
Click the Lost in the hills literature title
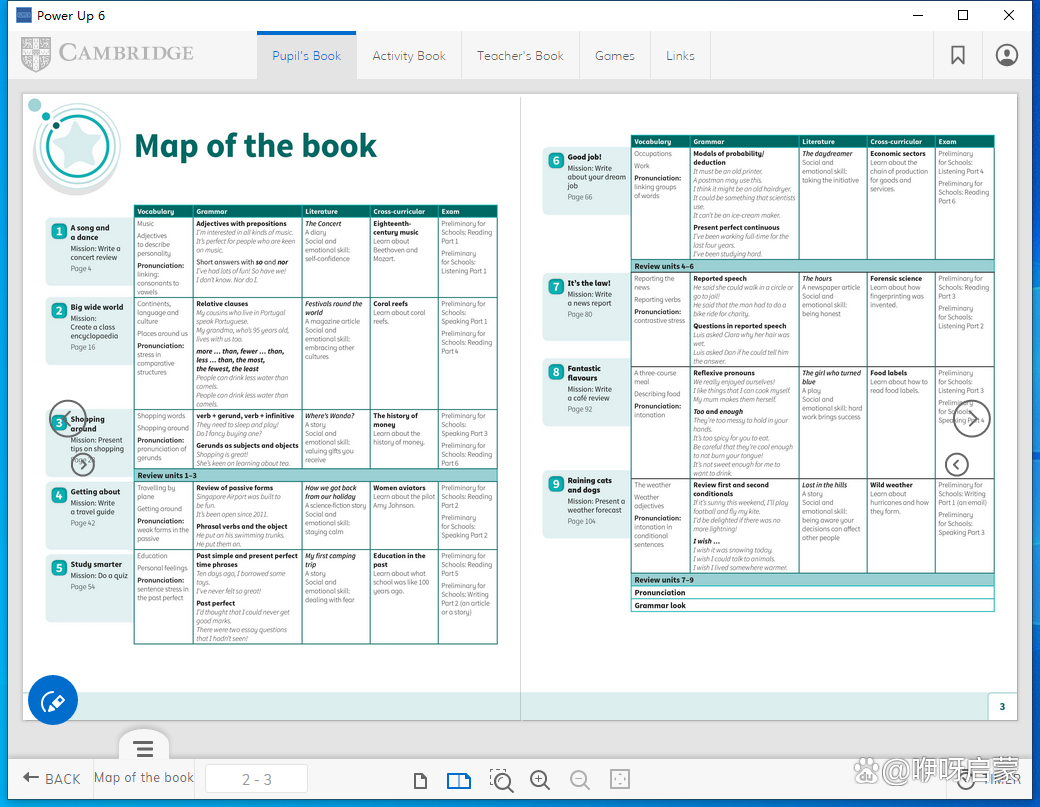point(824,485)
